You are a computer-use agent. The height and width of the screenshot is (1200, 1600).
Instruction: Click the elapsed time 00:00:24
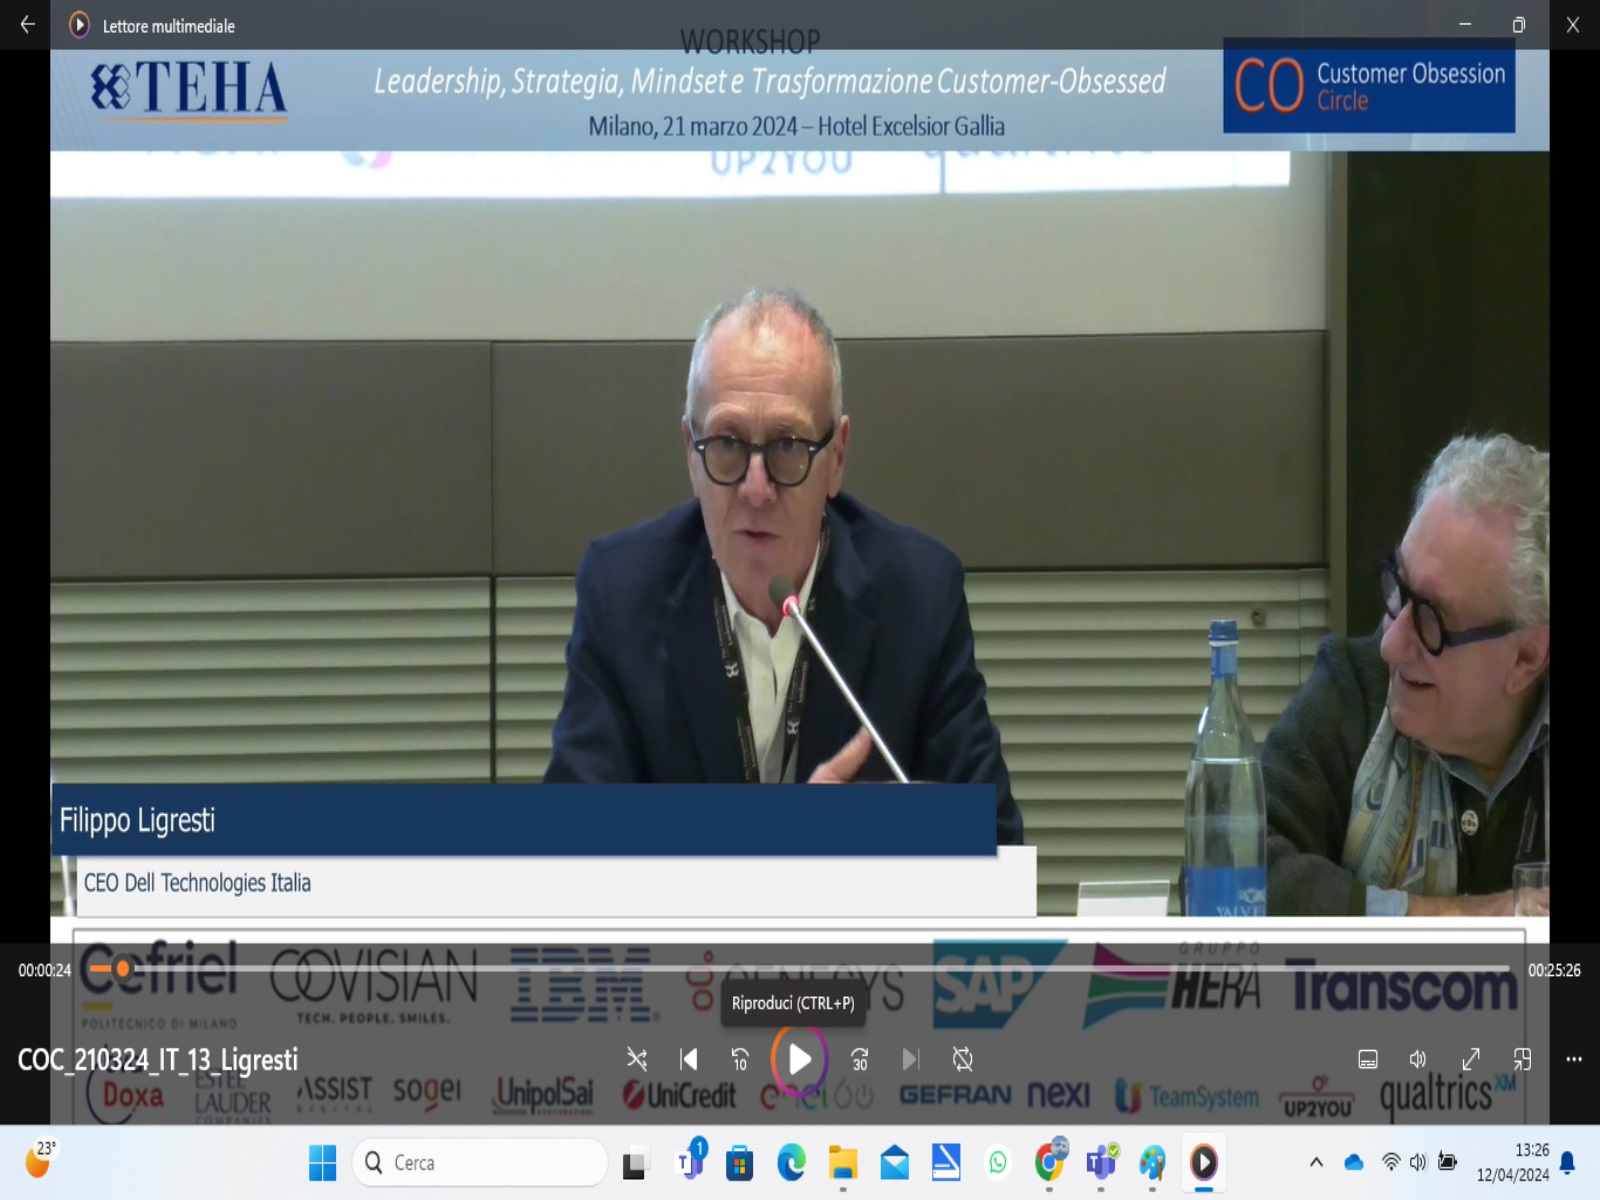[x=45, y=970]
